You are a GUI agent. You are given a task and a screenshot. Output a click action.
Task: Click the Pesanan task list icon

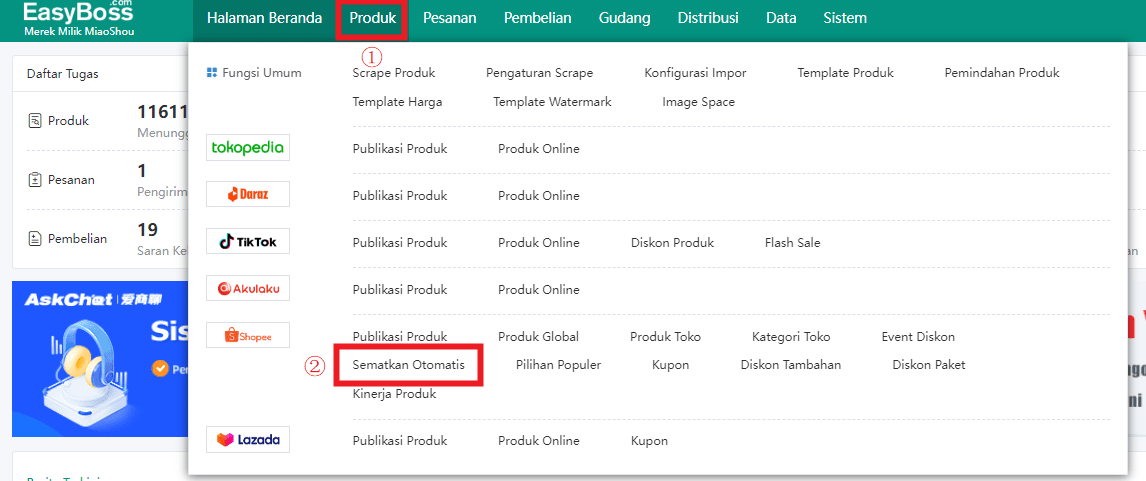(35, 180)
